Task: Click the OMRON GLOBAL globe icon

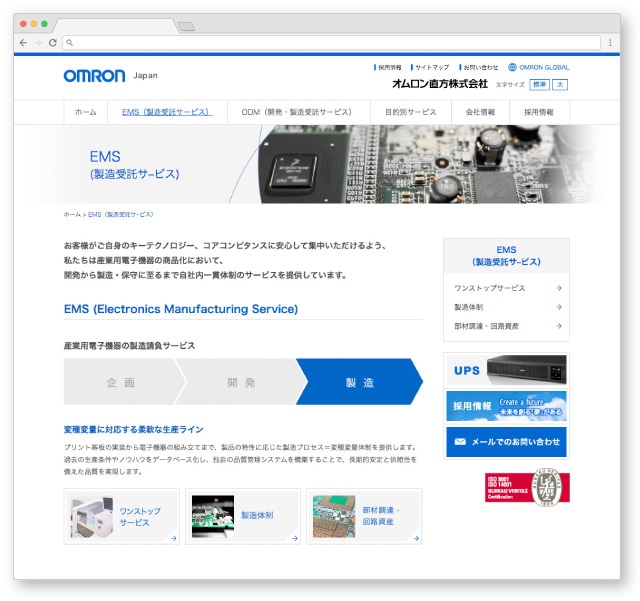Action: pyautogui.click(x=512, y=67)
